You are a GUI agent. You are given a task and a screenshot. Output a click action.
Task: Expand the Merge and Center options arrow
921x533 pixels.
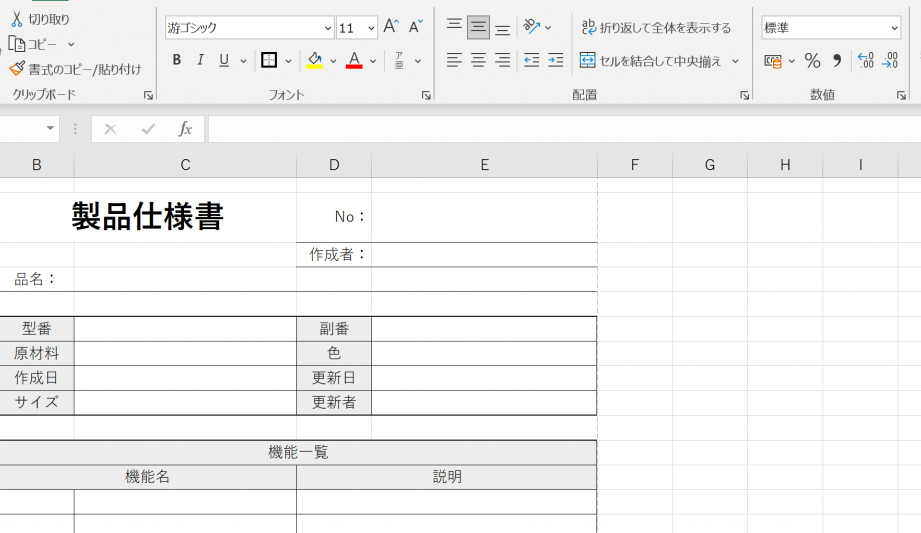(735, 61)
